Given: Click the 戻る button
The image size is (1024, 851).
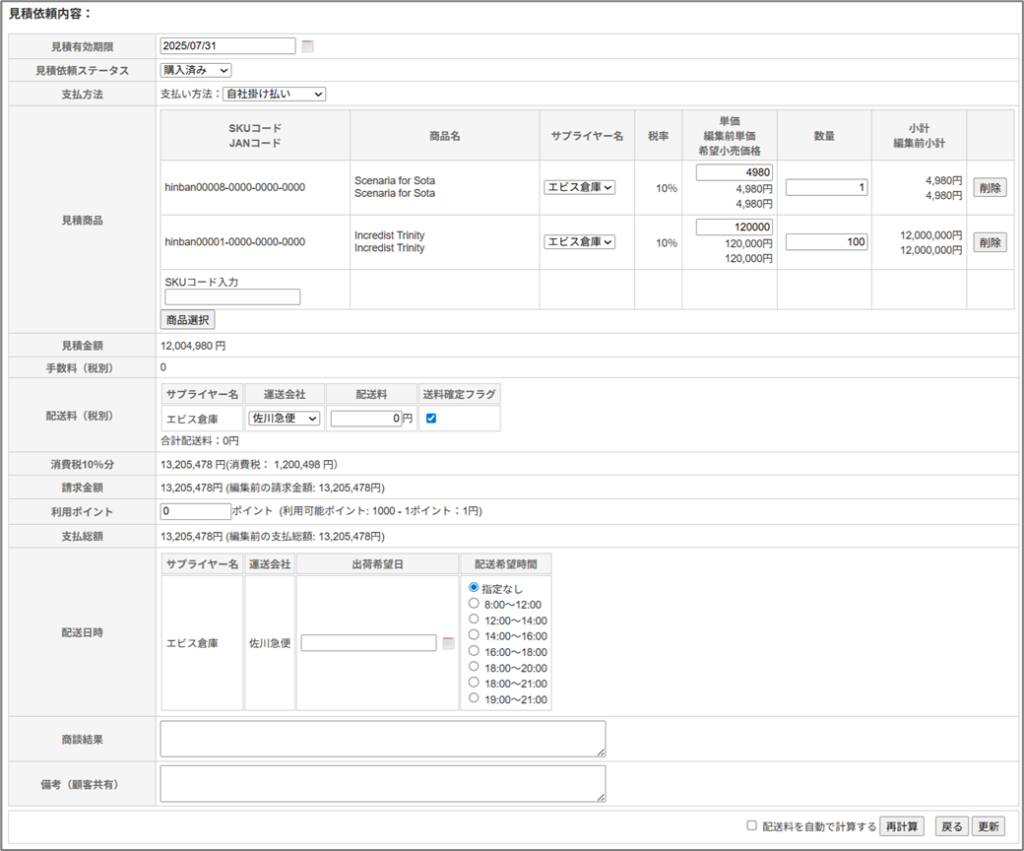Looking at the screenshot, I should (x=951, y=827).
